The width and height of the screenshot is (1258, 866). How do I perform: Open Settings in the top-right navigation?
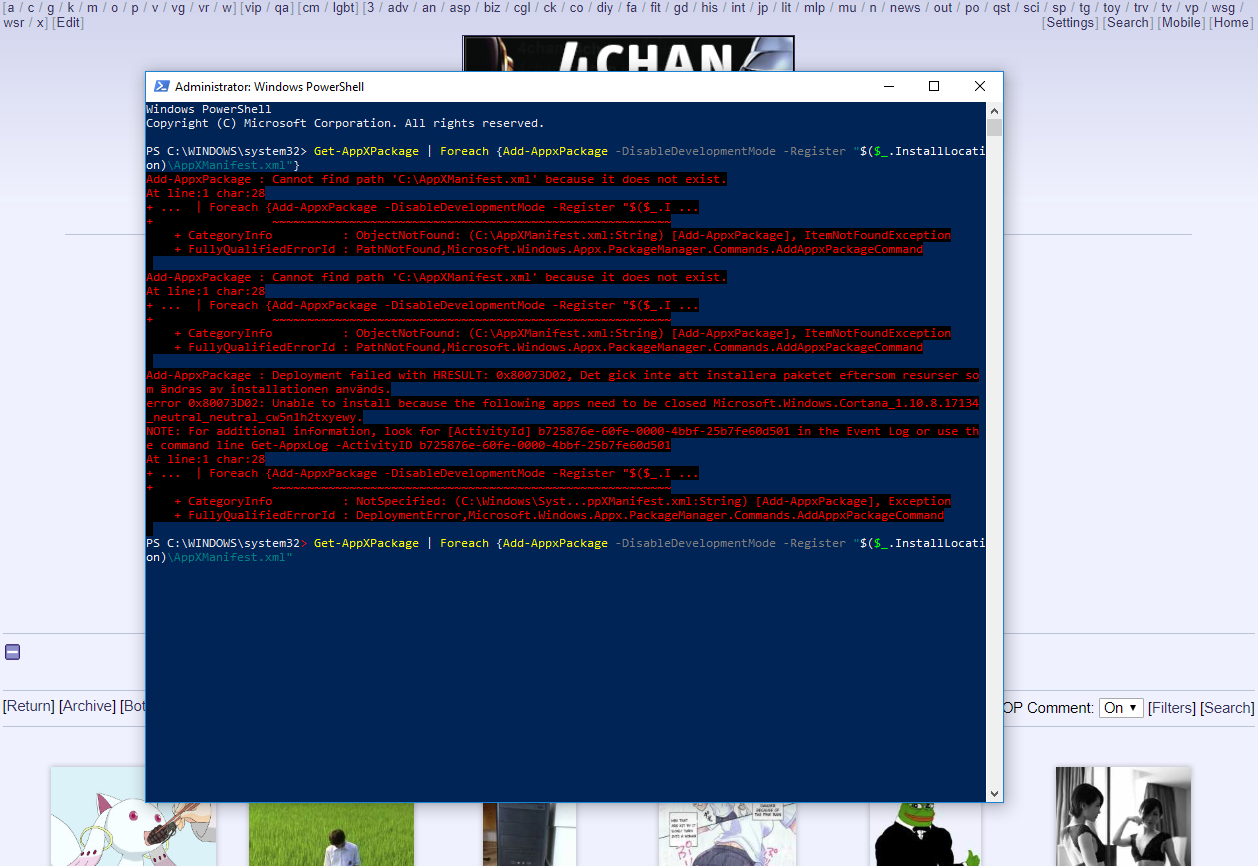point(1070,23)
